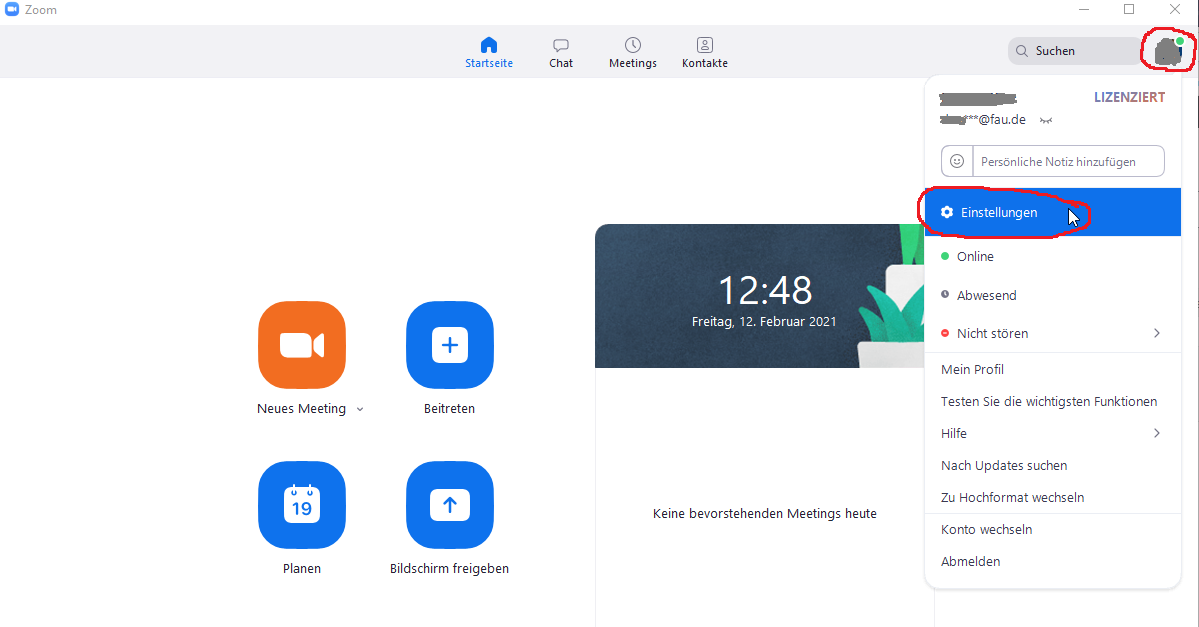The height and width of the screenshot is (627, 1199).
Task: Open dropdown arrow next to Neues Meeting
Action: [x=360, y=409]
